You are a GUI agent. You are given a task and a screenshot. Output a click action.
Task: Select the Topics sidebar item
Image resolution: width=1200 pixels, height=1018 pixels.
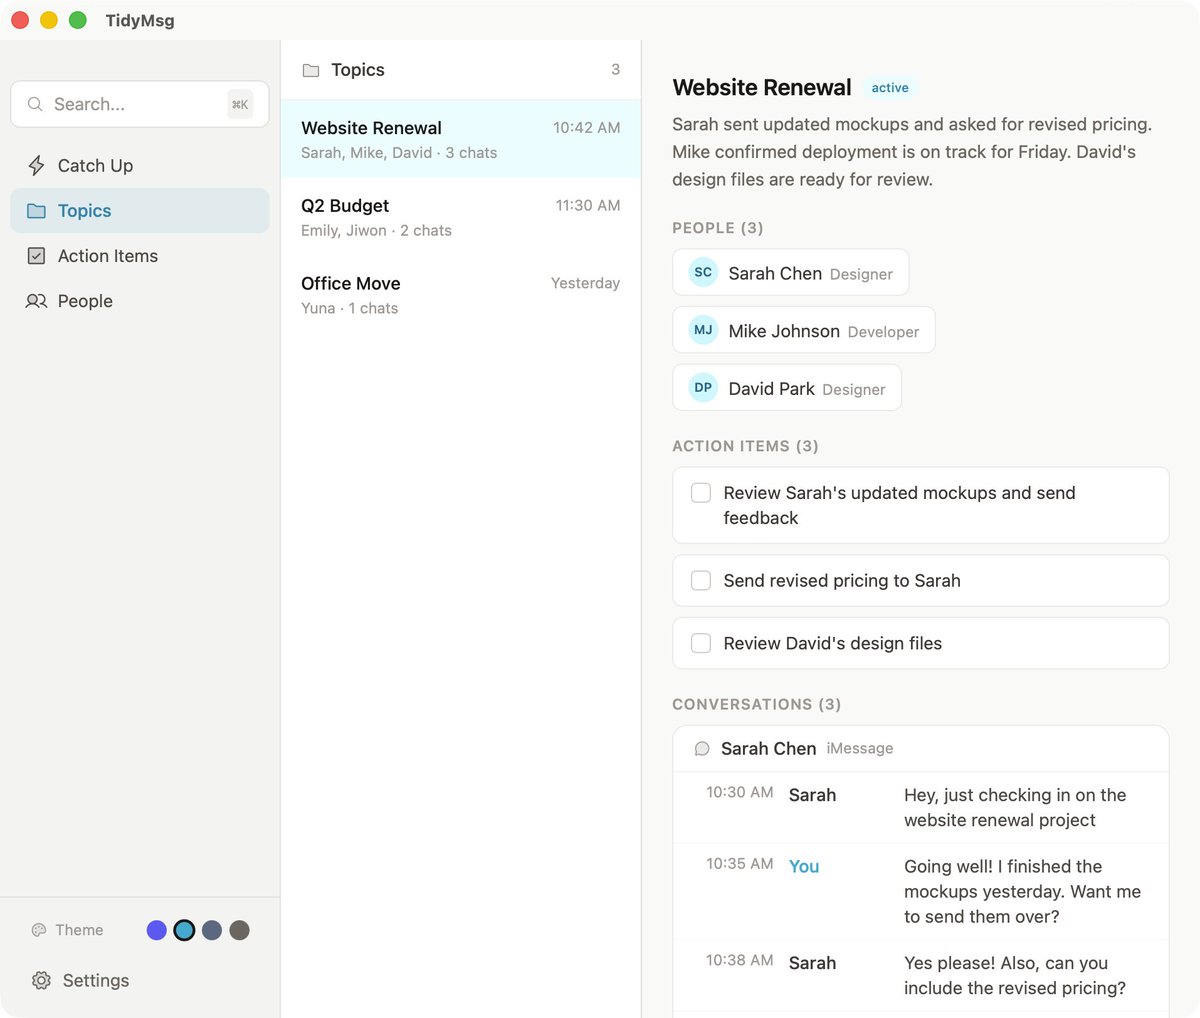(x=140, y=211)
